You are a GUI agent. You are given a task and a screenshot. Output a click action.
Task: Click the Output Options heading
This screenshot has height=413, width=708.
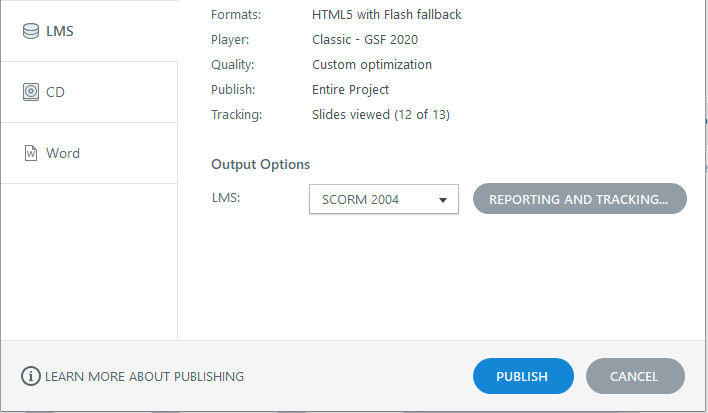tap(261, 164)
